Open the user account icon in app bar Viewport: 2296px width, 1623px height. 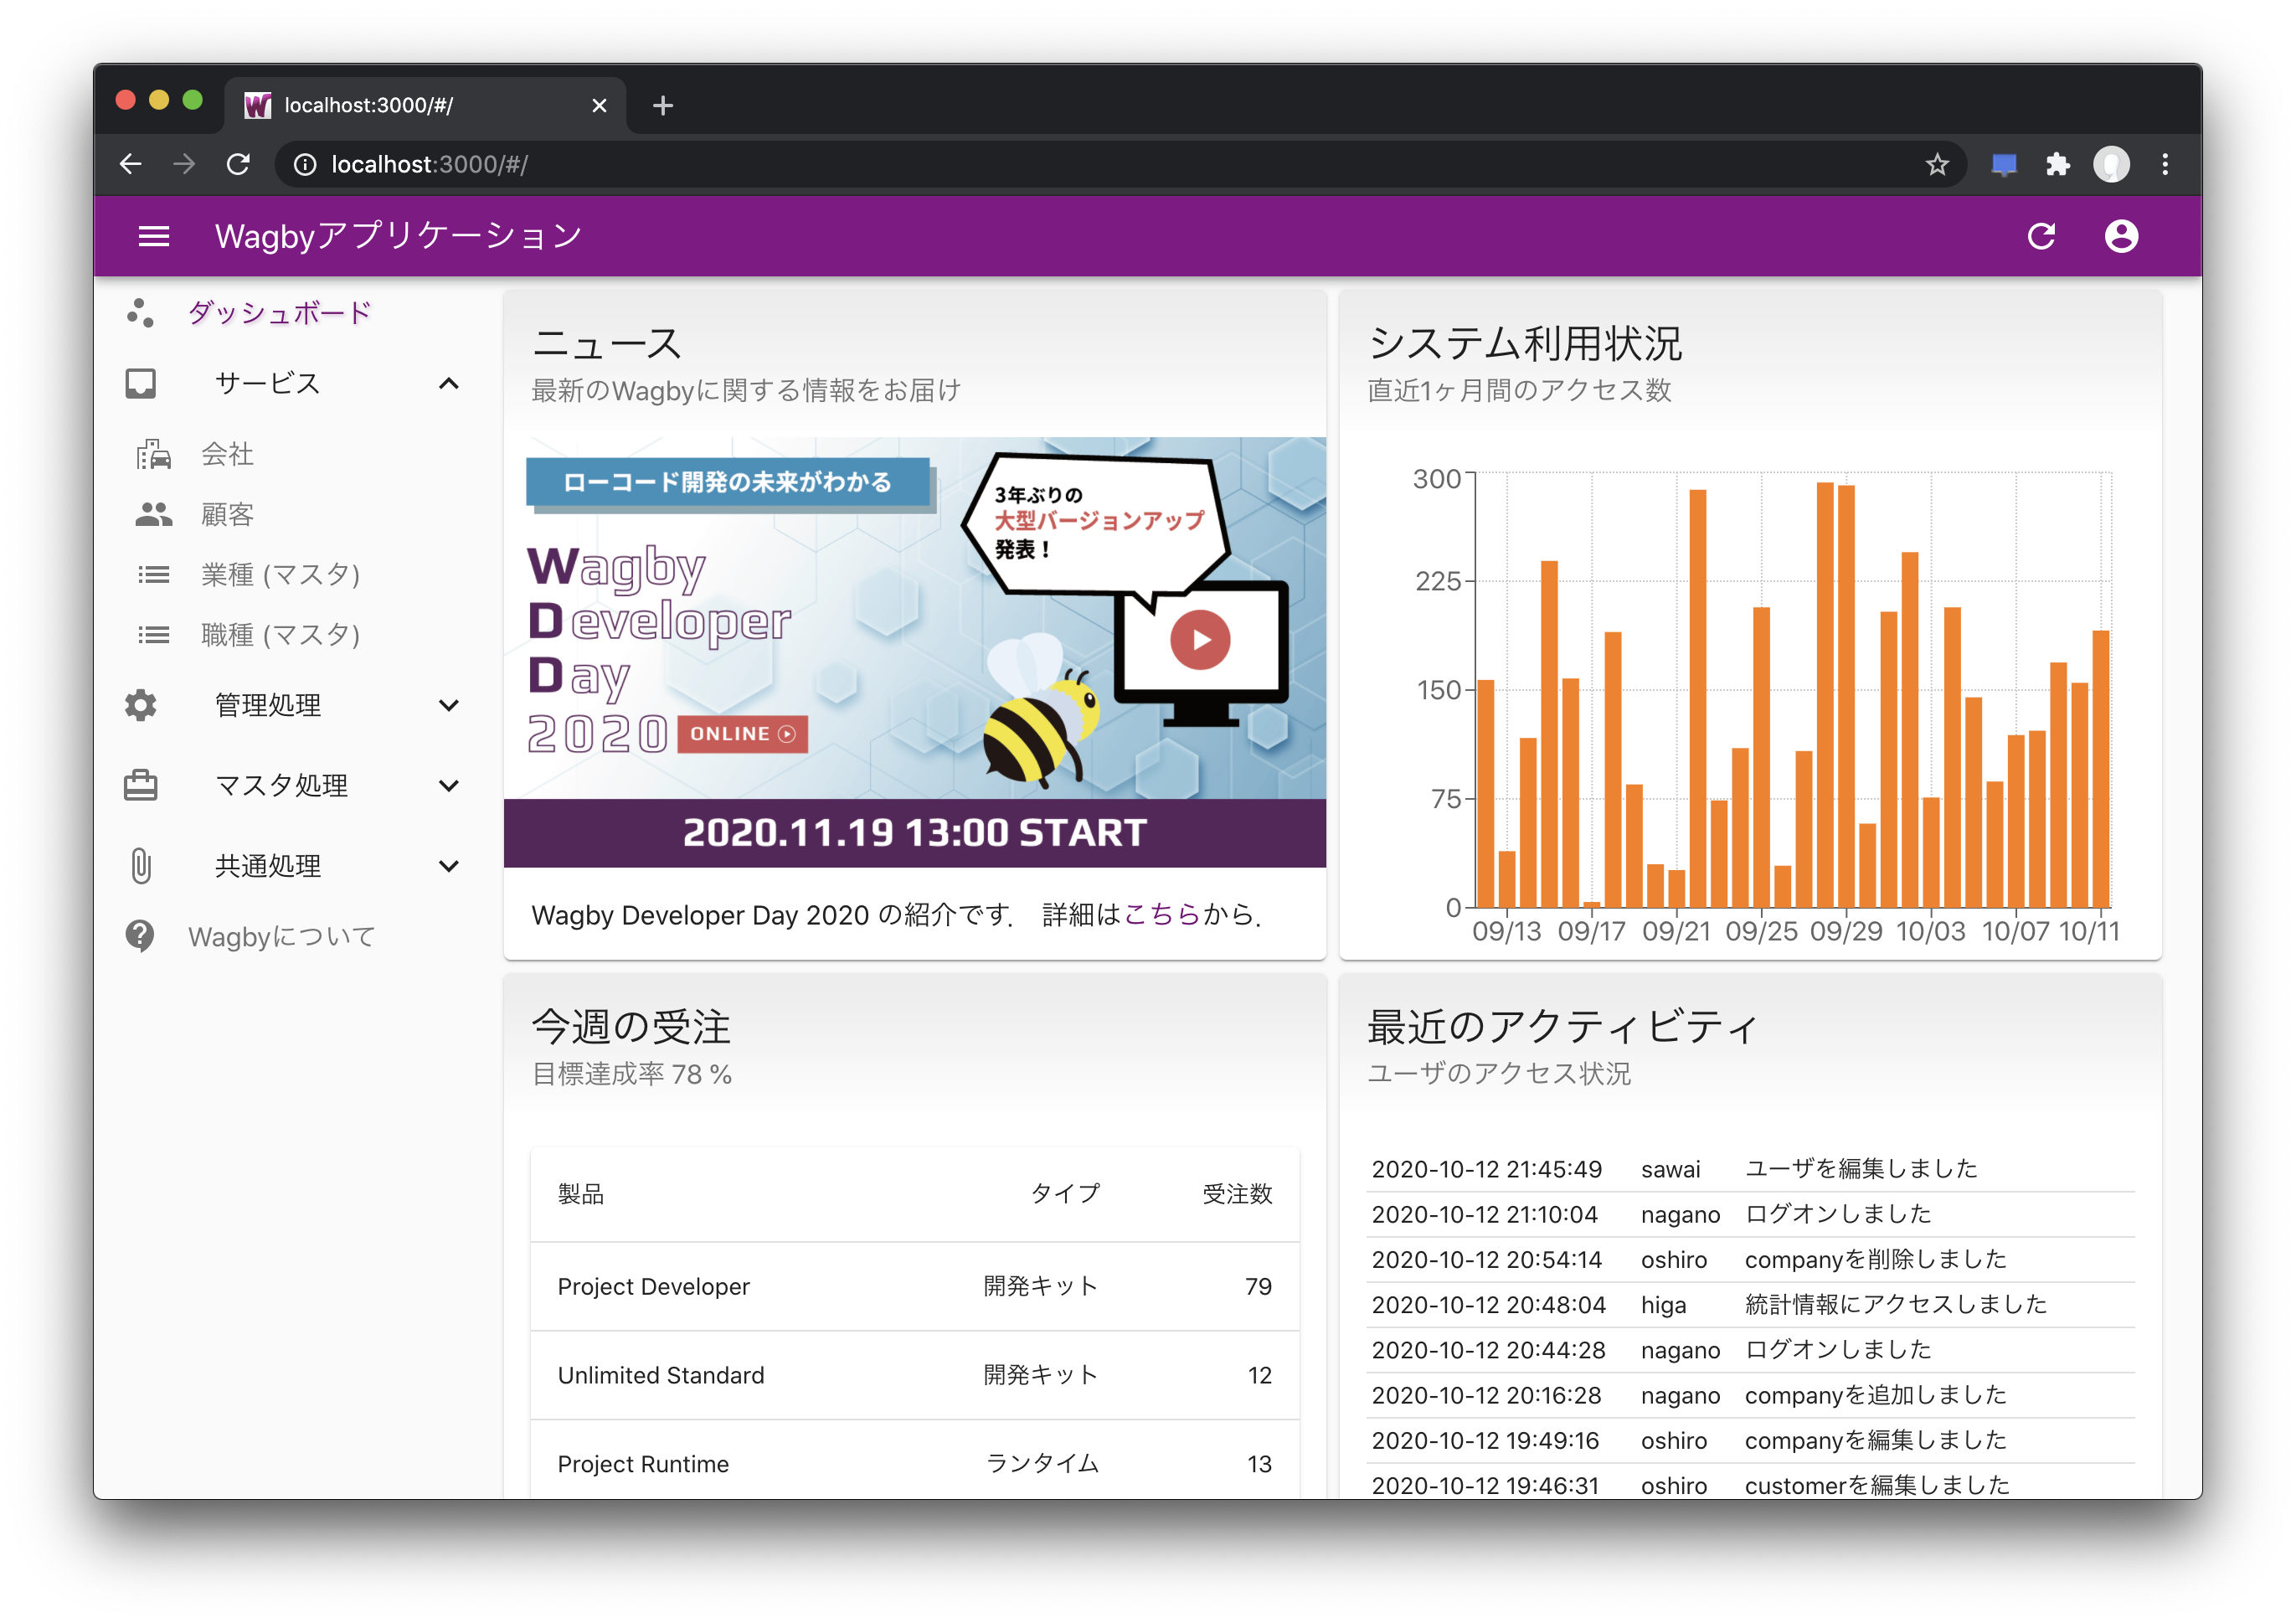tap(2120, 236)
